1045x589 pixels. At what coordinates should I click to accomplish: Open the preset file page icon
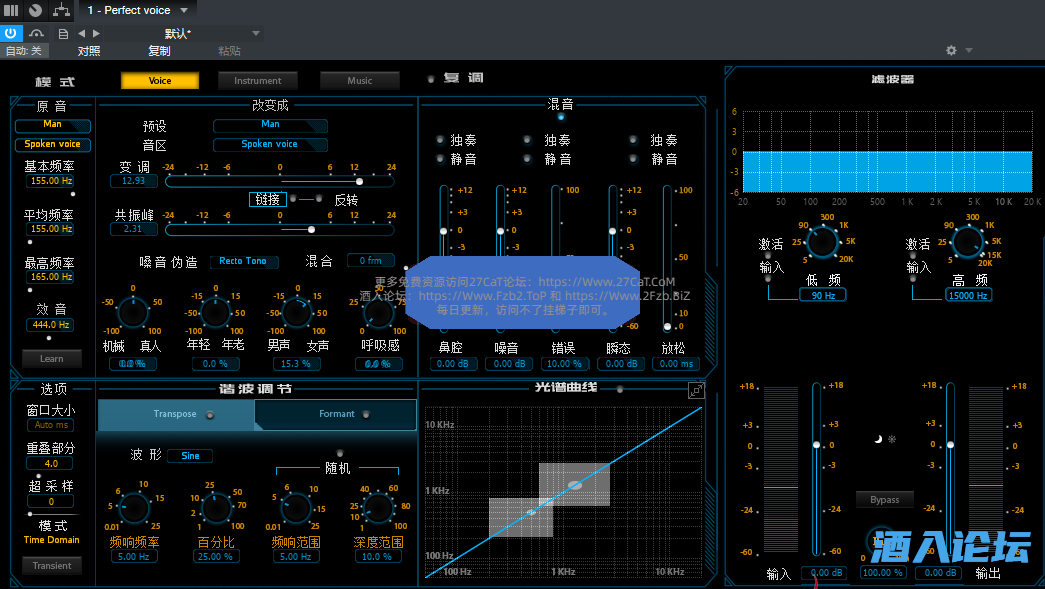[x=63, y=33]
